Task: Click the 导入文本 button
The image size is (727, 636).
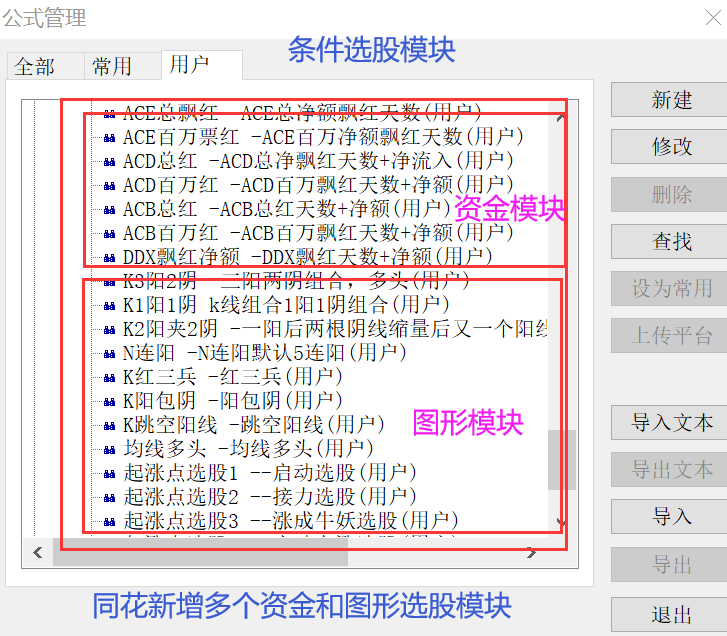Action: click(x=671, y=422)
